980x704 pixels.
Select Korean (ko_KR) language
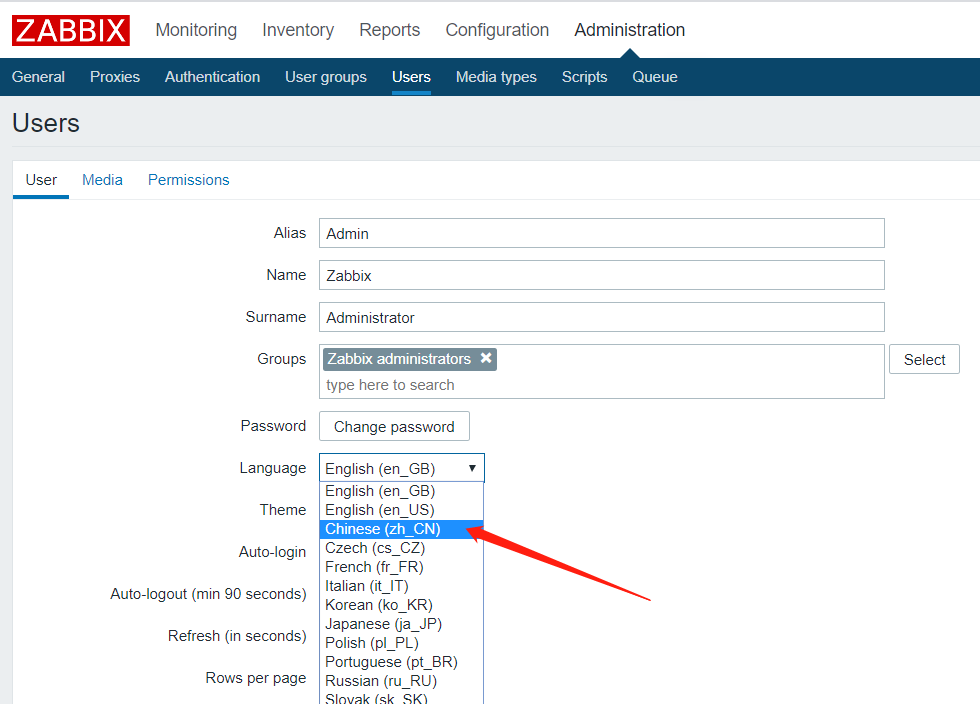click(x=401, y=605)
